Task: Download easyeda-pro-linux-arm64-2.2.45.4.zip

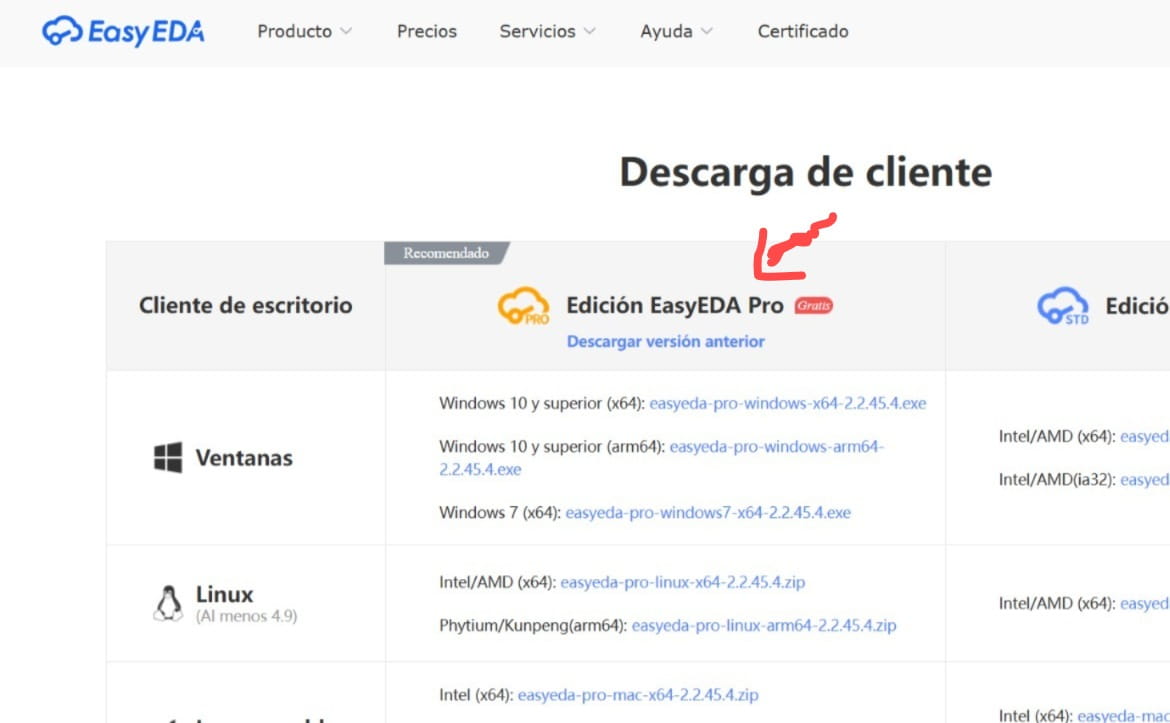Action: pyautogui.click(x=764, y=625)
